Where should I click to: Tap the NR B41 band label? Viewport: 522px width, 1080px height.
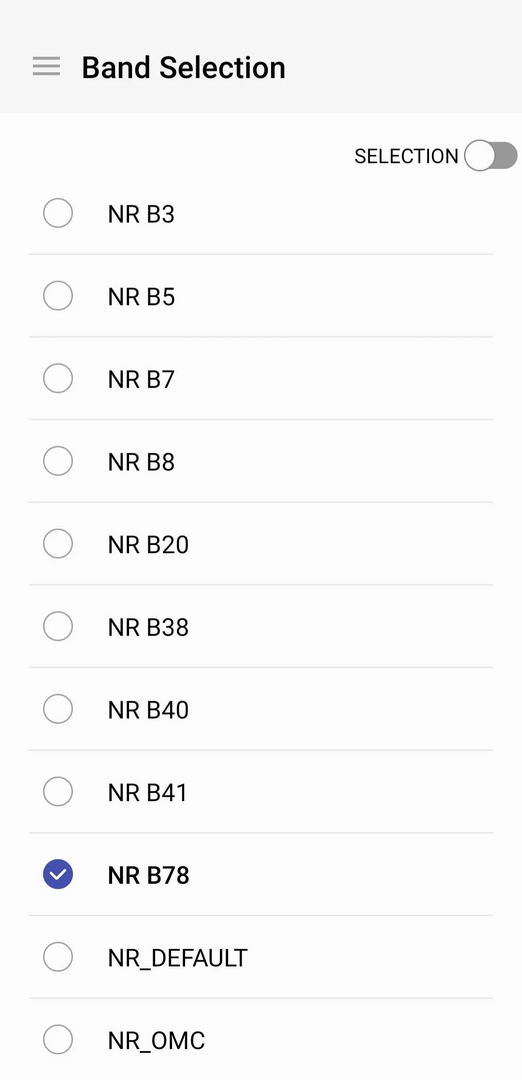tap(147, 793)
